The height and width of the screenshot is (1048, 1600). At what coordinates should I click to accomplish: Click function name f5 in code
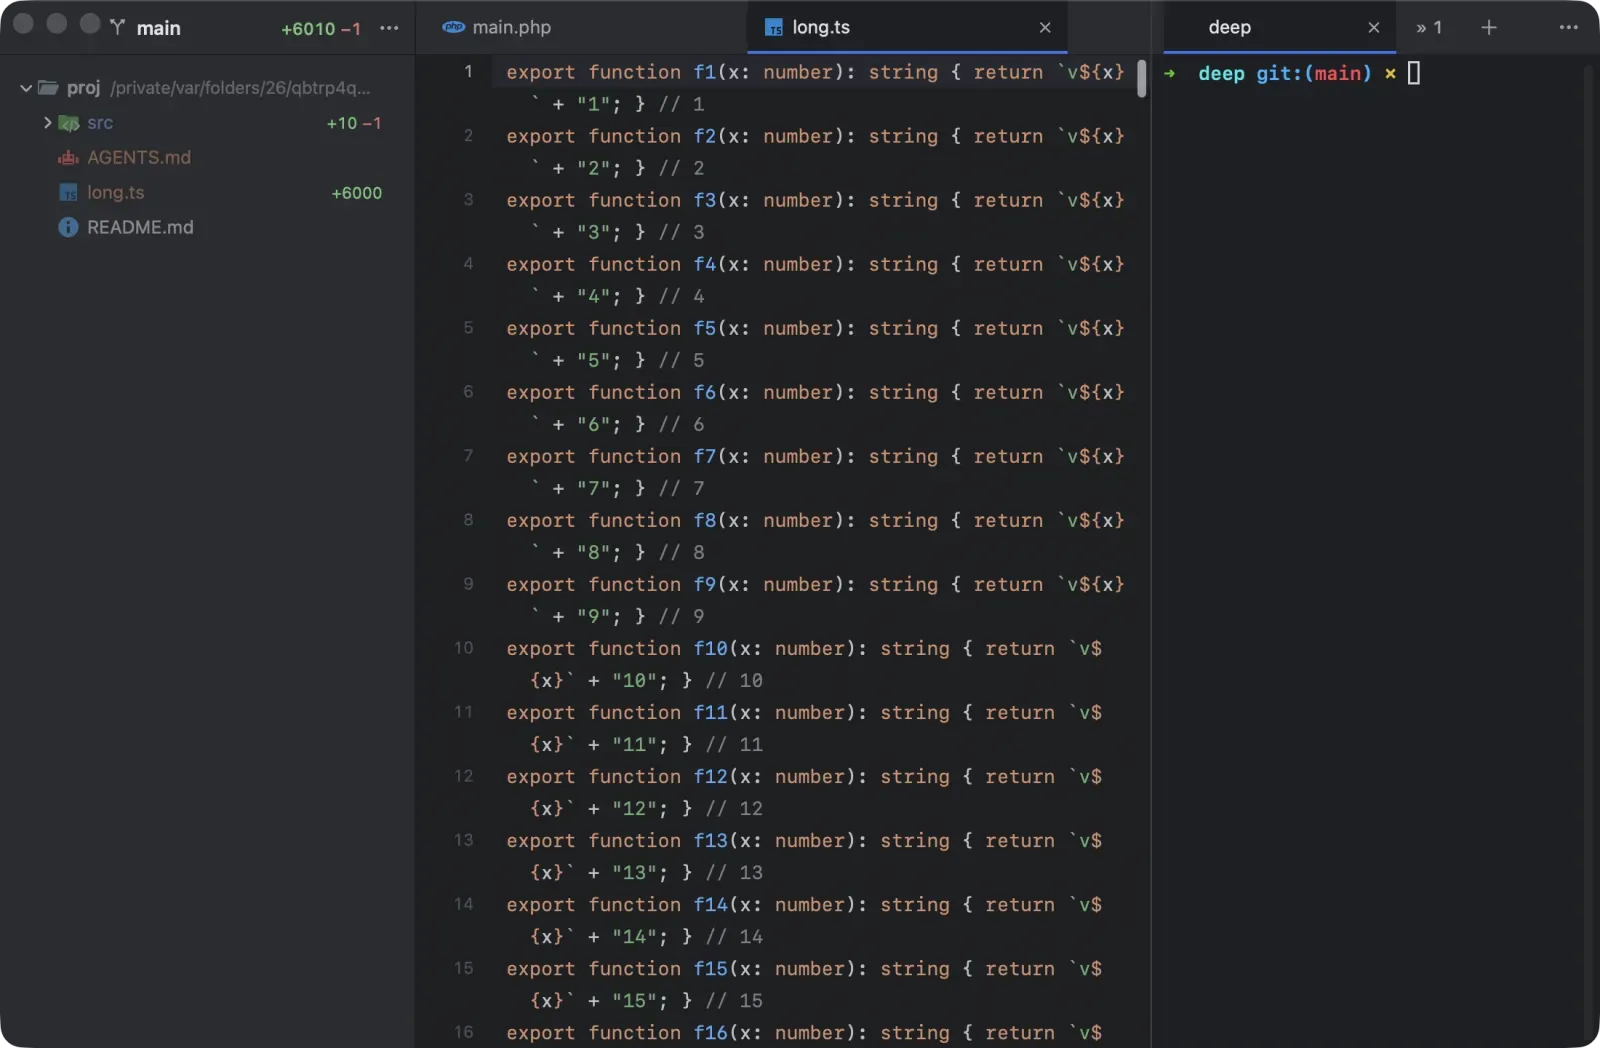pos(705,328)
